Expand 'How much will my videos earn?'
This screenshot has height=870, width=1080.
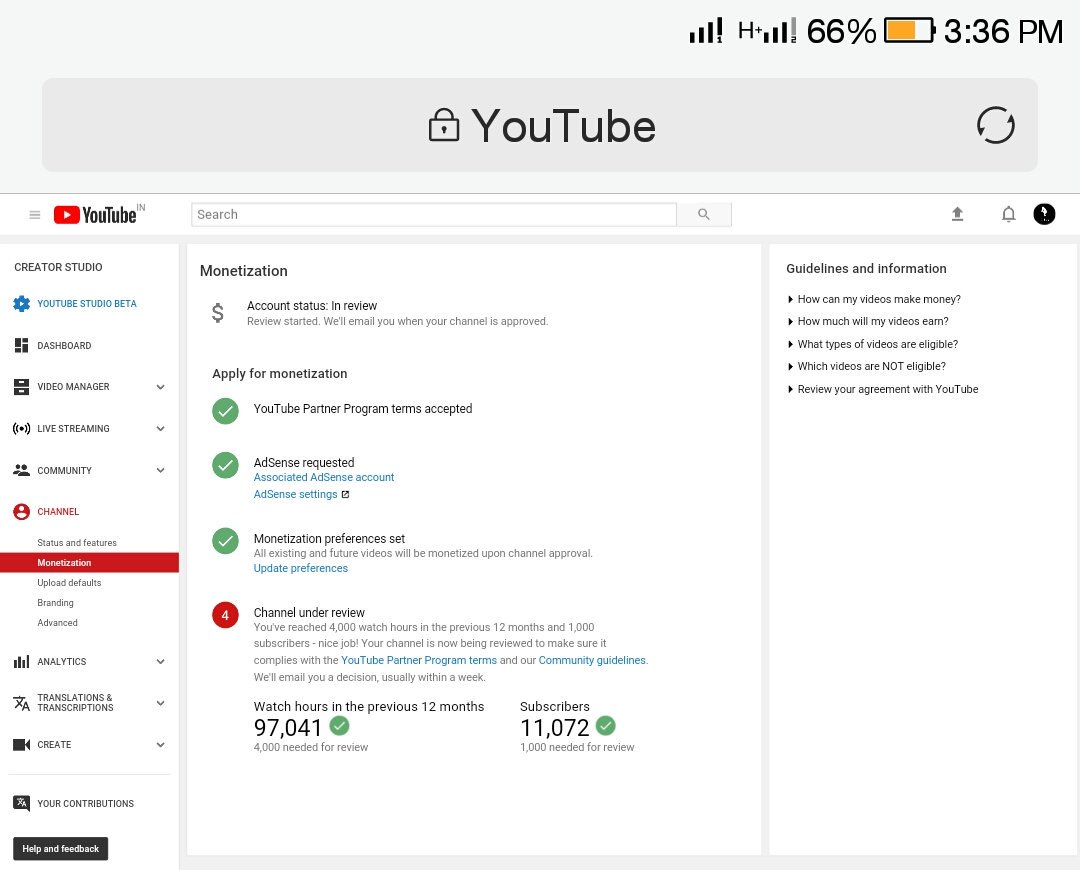(x=868, y=321)
